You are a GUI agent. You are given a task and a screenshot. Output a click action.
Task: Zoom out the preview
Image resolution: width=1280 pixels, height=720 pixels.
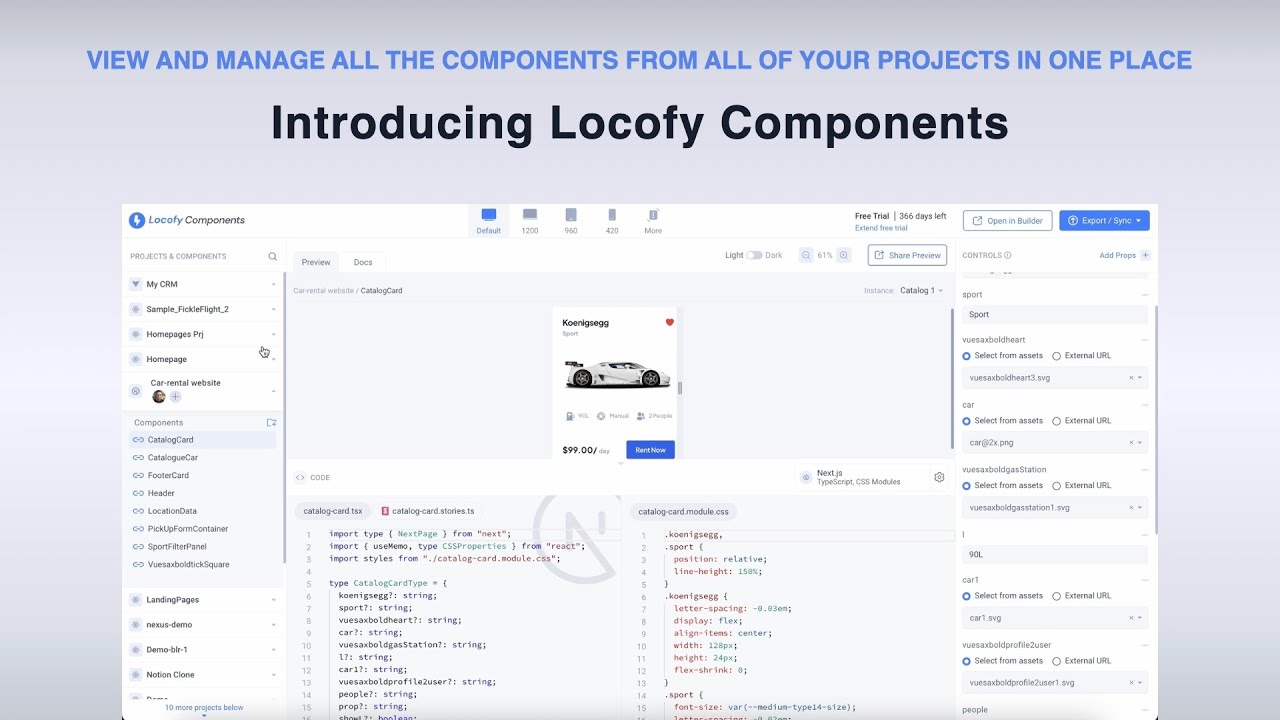pos(806,255)
